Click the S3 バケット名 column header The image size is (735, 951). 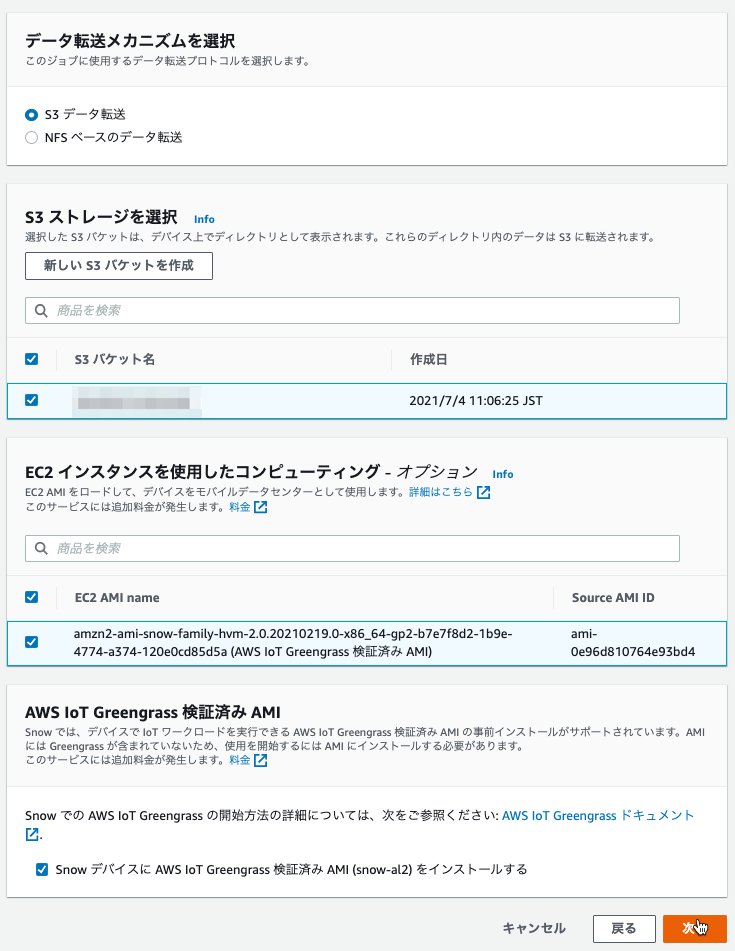click(115, 360)
